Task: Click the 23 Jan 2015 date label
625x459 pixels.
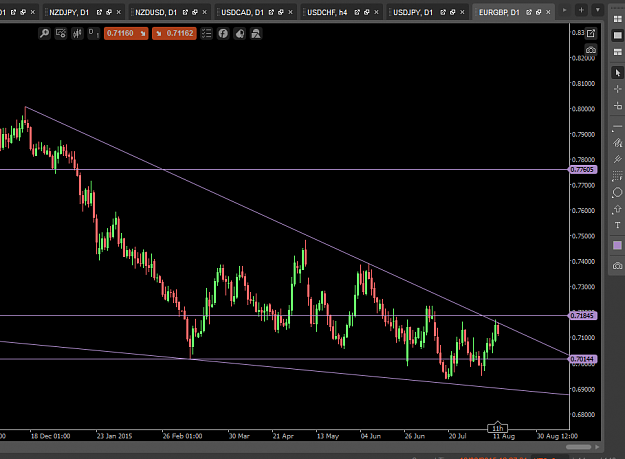Action: [114, 436]
